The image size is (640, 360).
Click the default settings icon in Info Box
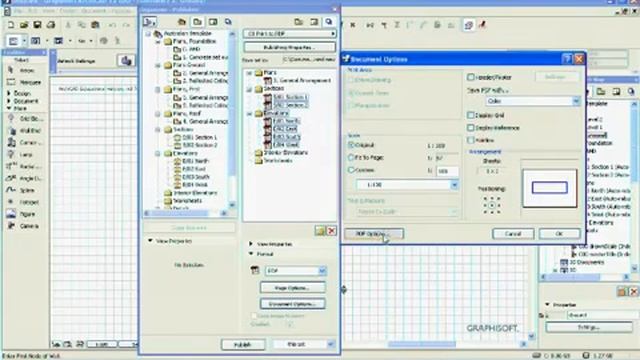click(x=126, y=61)
